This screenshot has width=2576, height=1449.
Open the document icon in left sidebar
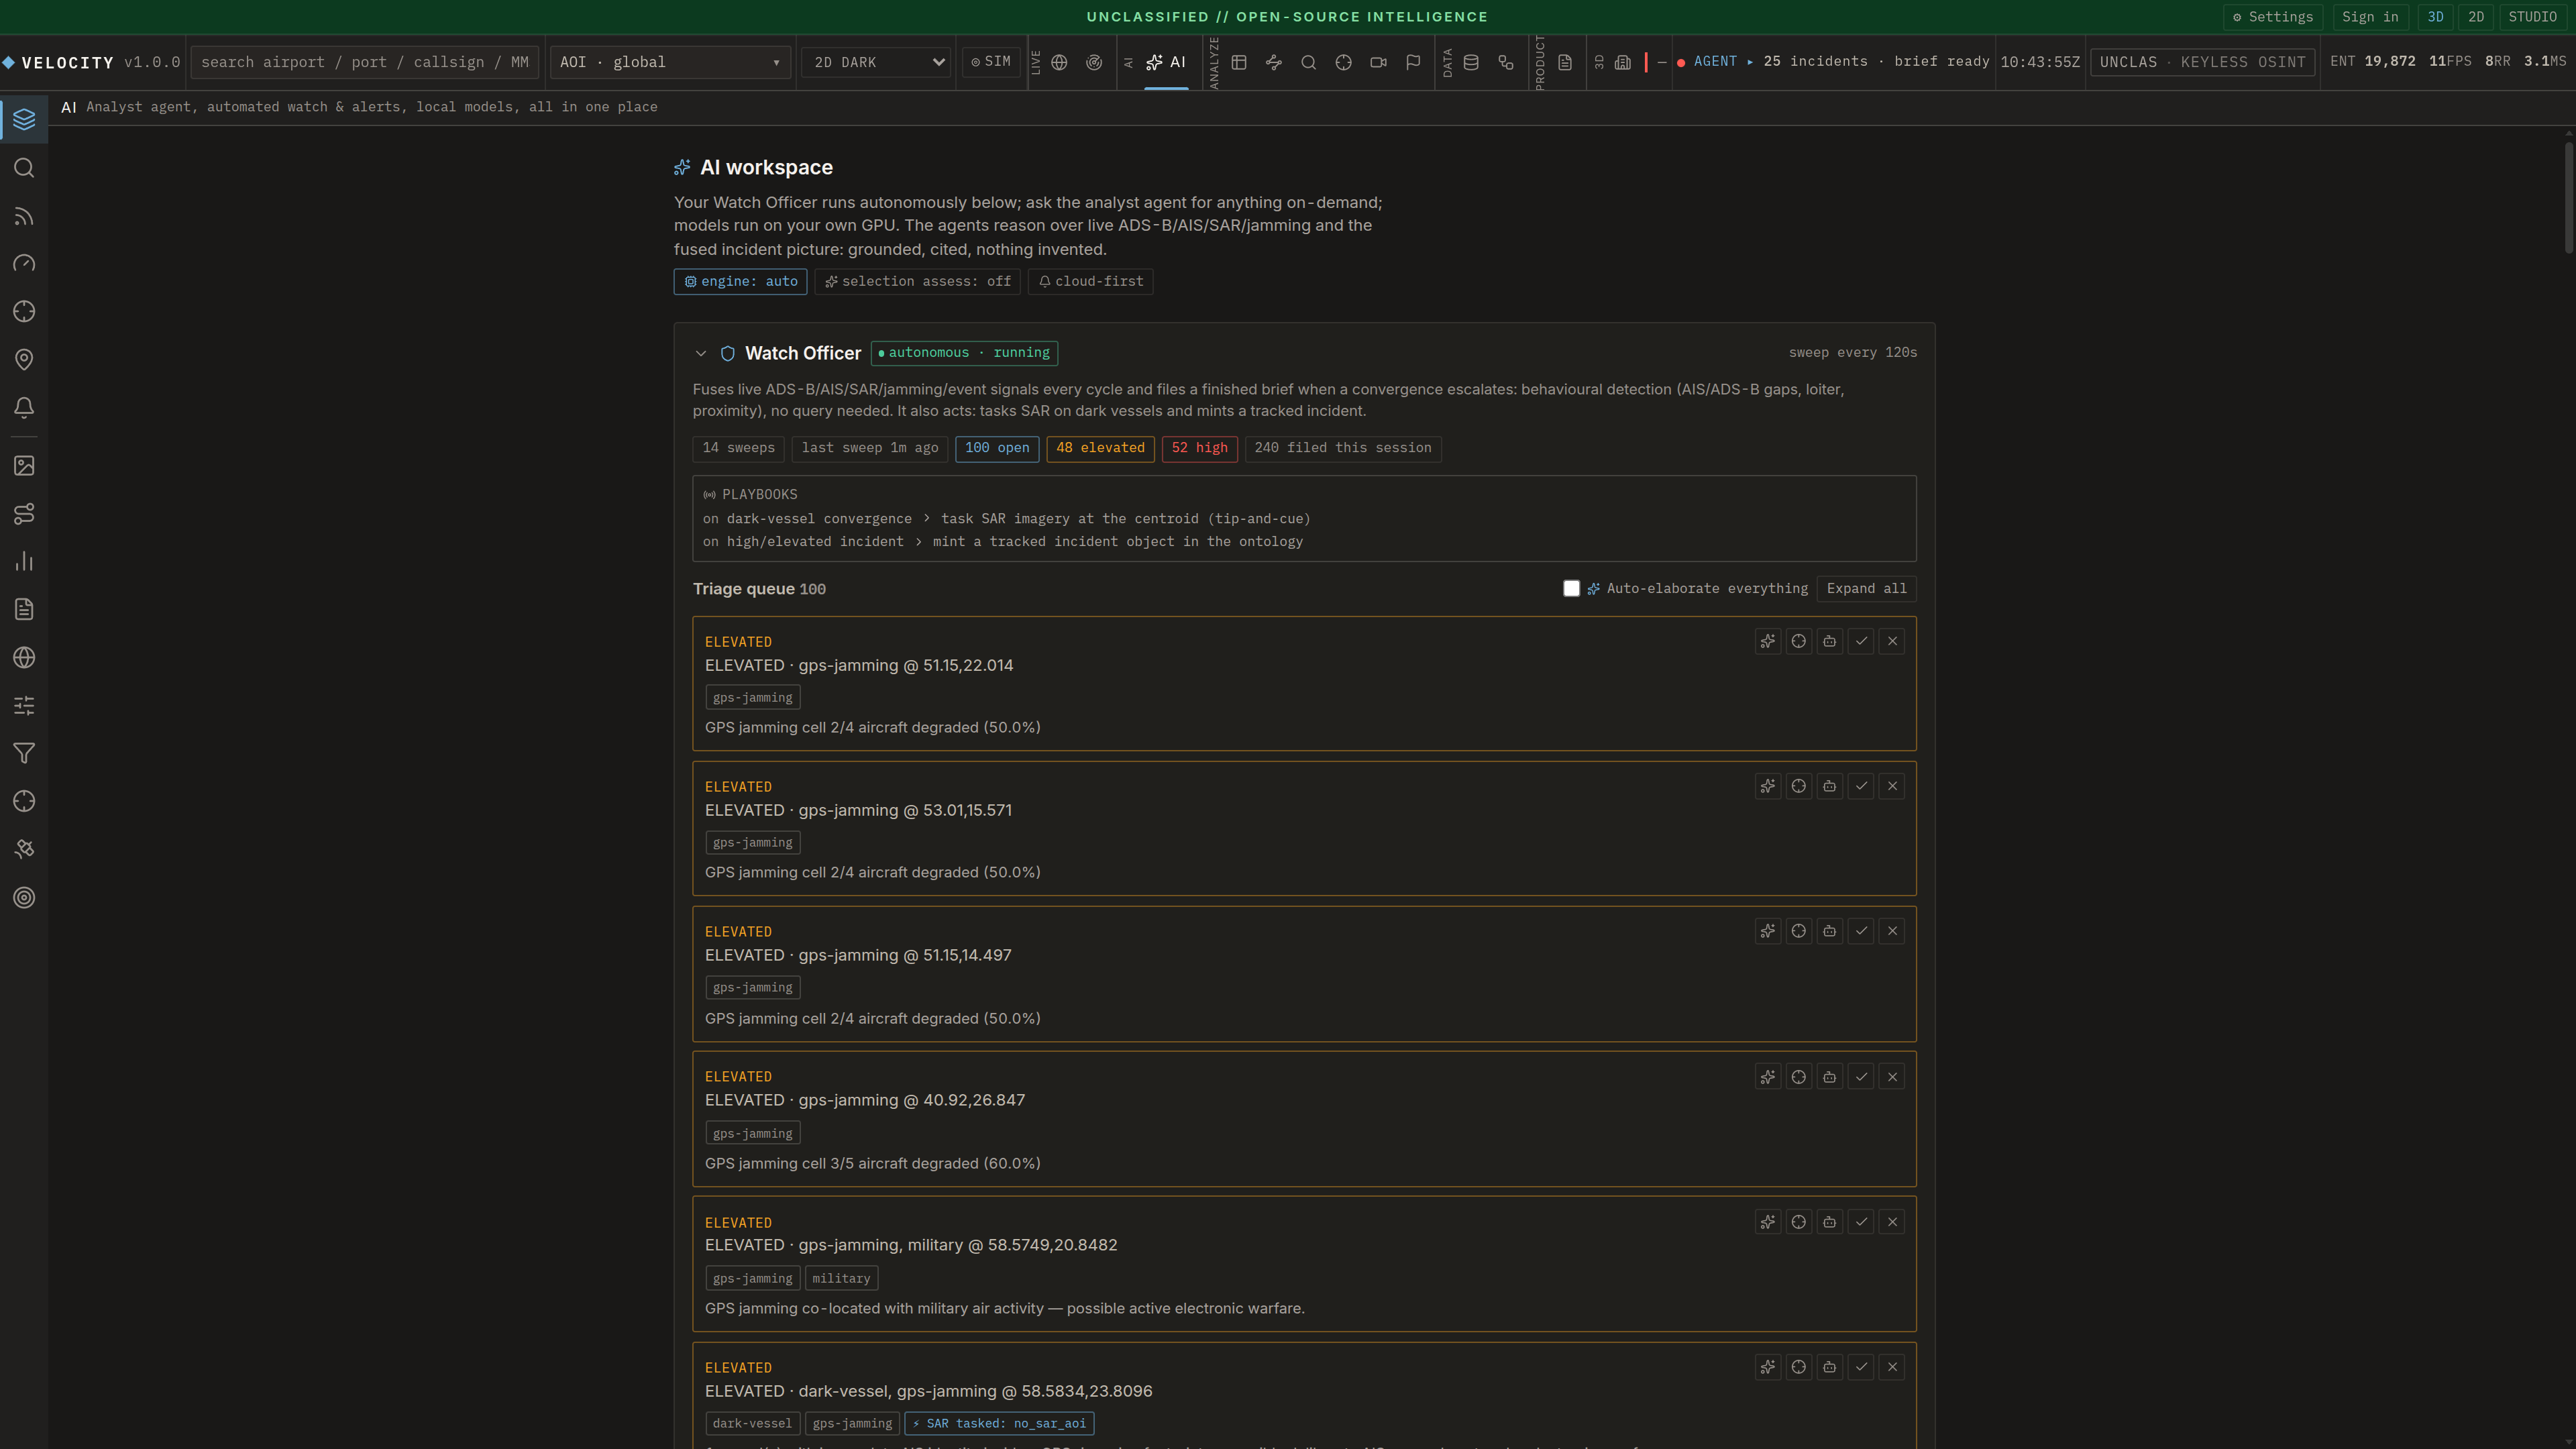tap(24, 610)
